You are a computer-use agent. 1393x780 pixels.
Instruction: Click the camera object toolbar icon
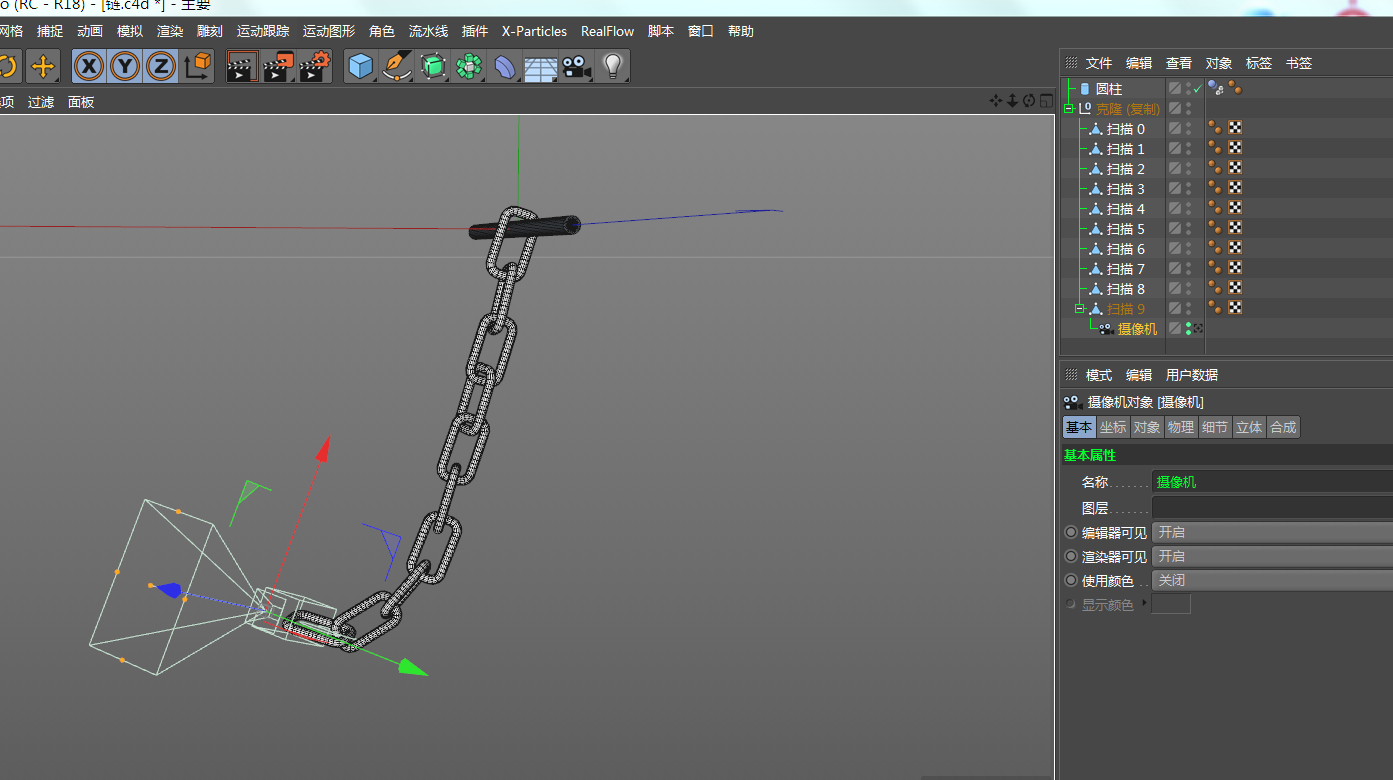click(x=575, y=67)
